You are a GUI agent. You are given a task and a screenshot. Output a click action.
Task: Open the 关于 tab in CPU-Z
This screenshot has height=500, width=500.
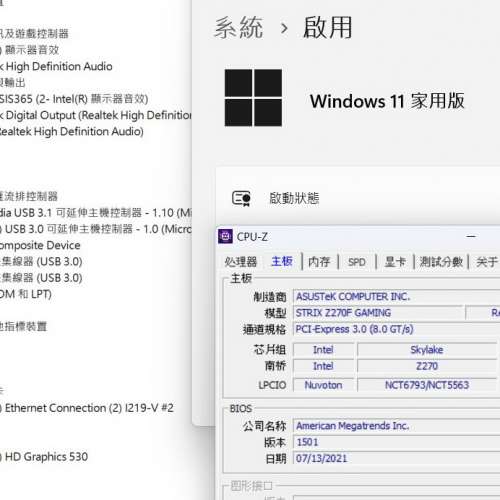[x=487, y=262]
